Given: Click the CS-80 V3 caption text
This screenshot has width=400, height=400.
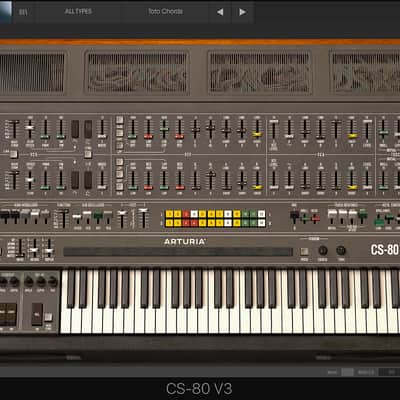Looking at the screenshot, I should pyautogui.click(x=199, y=389).
